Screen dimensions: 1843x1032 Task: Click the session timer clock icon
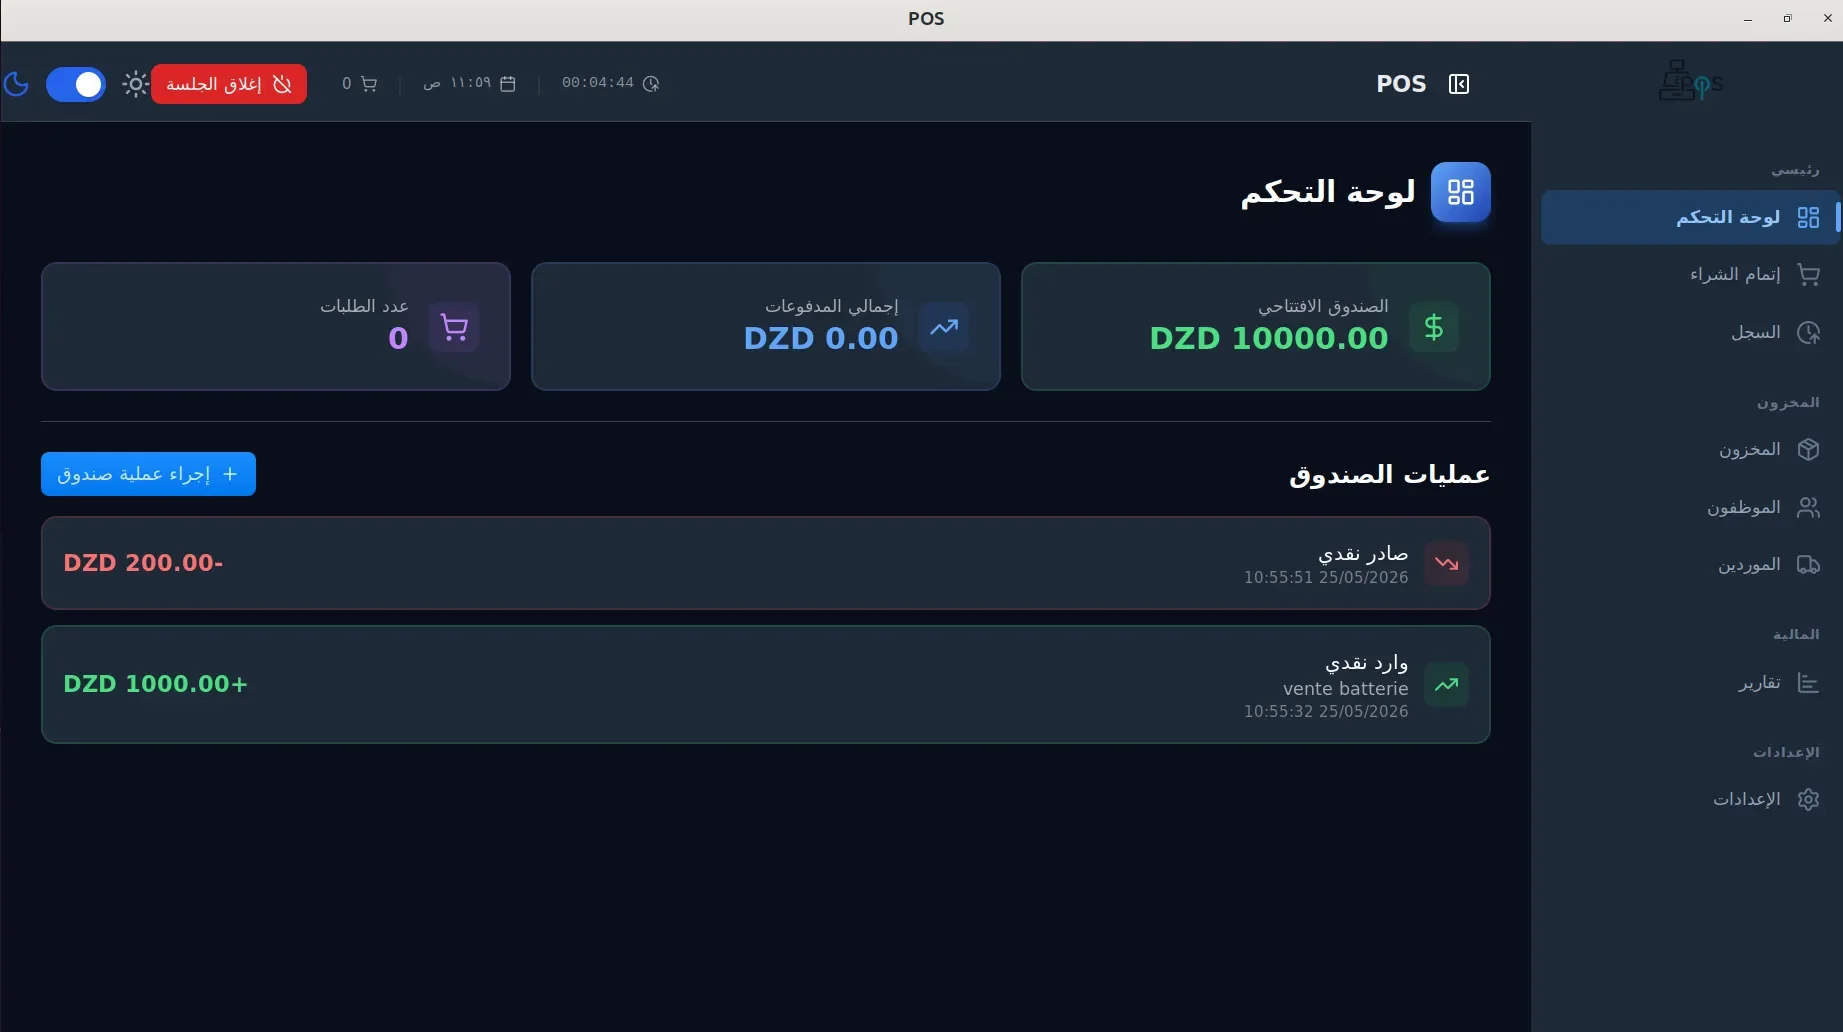pos(651,84)
